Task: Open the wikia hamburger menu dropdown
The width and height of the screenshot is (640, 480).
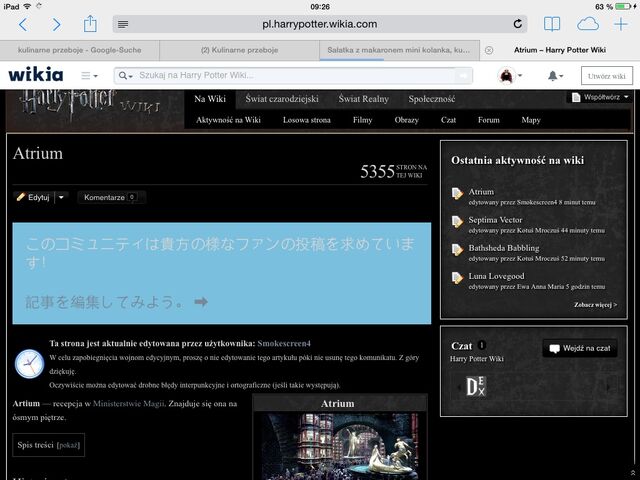Action: [89, 76]
